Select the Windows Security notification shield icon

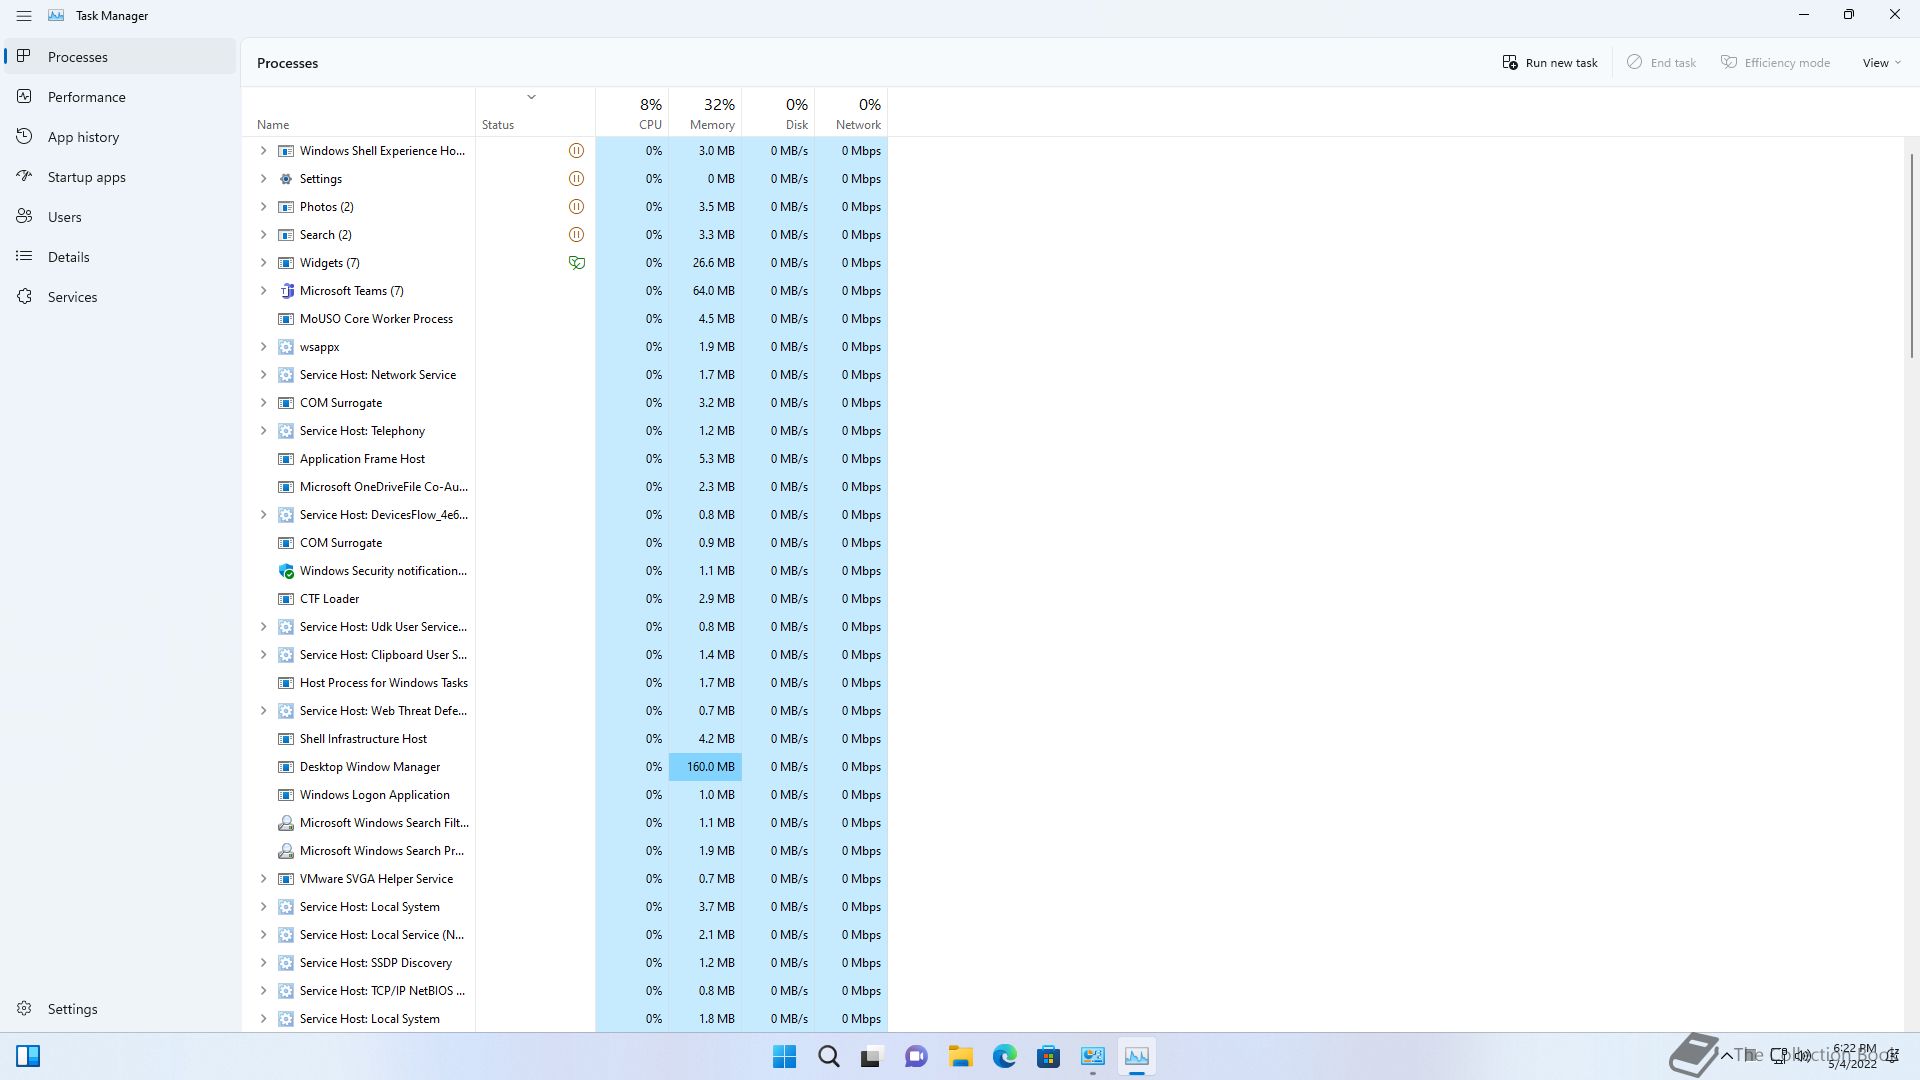click(x=286, y=571)
